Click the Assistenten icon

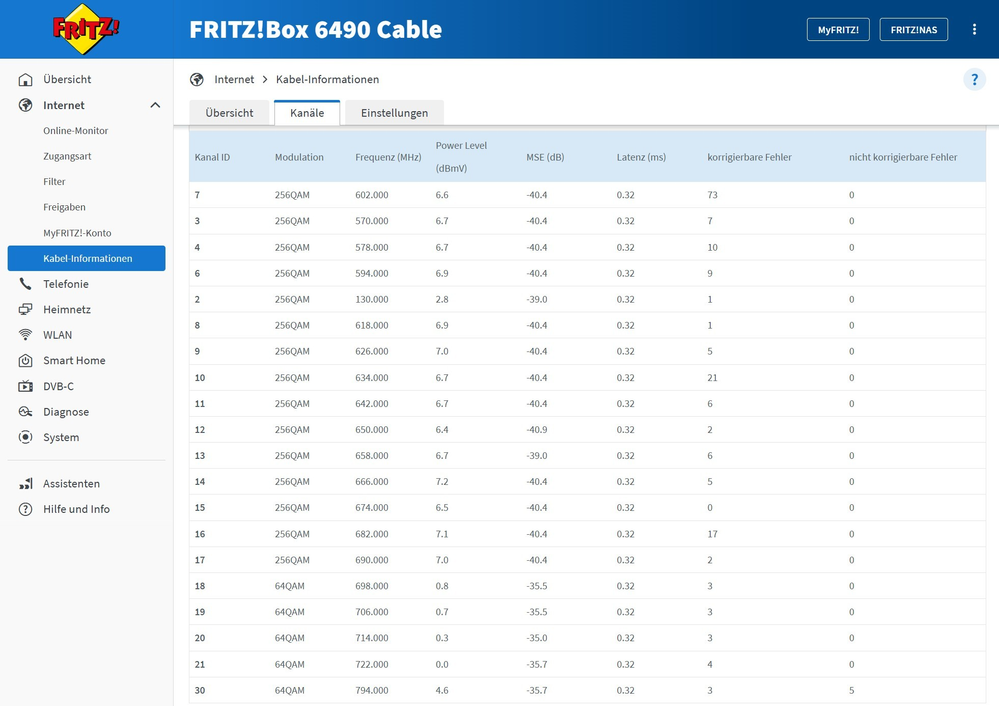25,484
